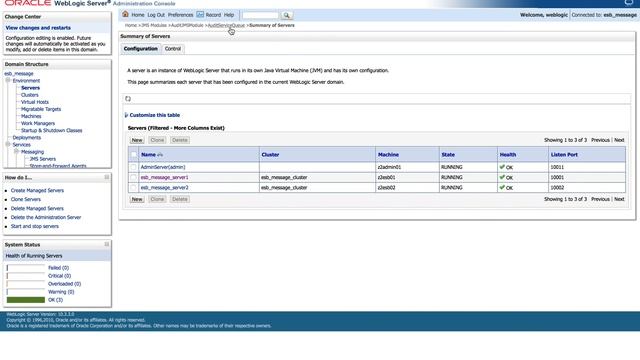Click the search magnifier button
Image resolution: width=640 pixels, height=360 pixels.
[x=287, y=15]
